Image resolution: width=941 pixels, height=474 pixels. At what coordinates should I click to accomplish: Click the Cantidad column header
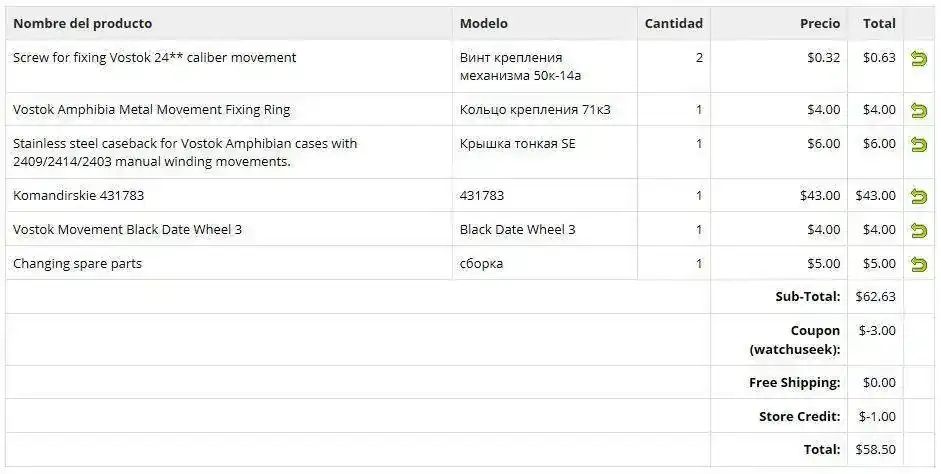tap(673, 23)
